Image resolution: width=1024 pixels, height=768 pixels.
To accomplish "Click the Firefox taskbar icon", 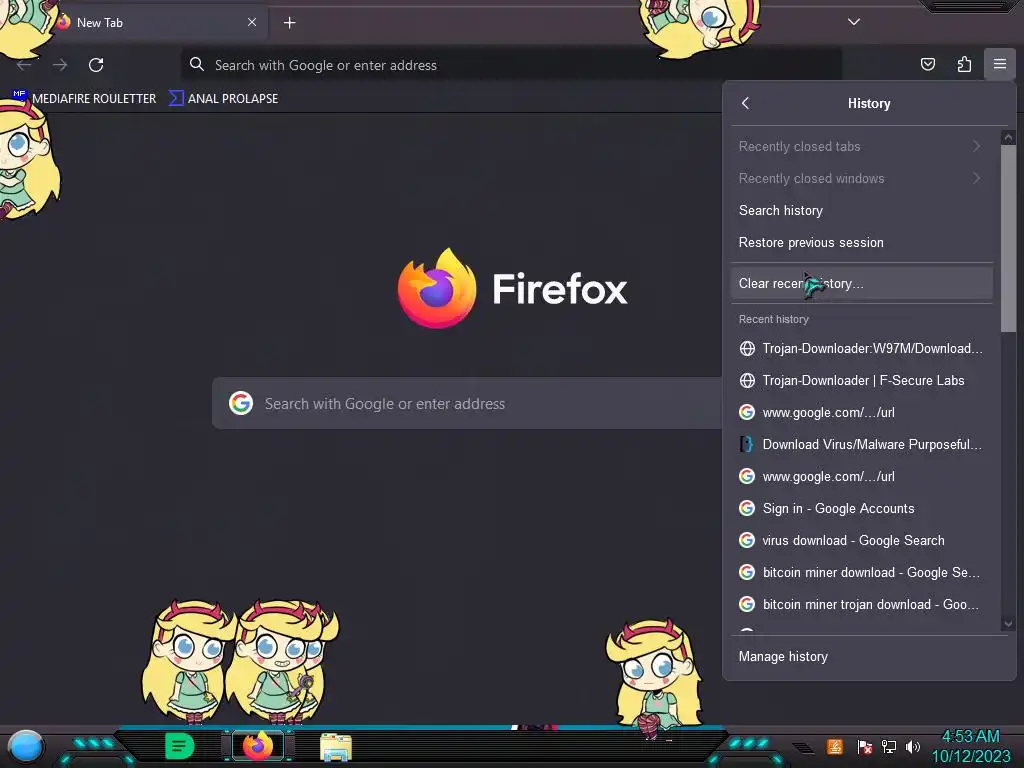I will (258, 746).
